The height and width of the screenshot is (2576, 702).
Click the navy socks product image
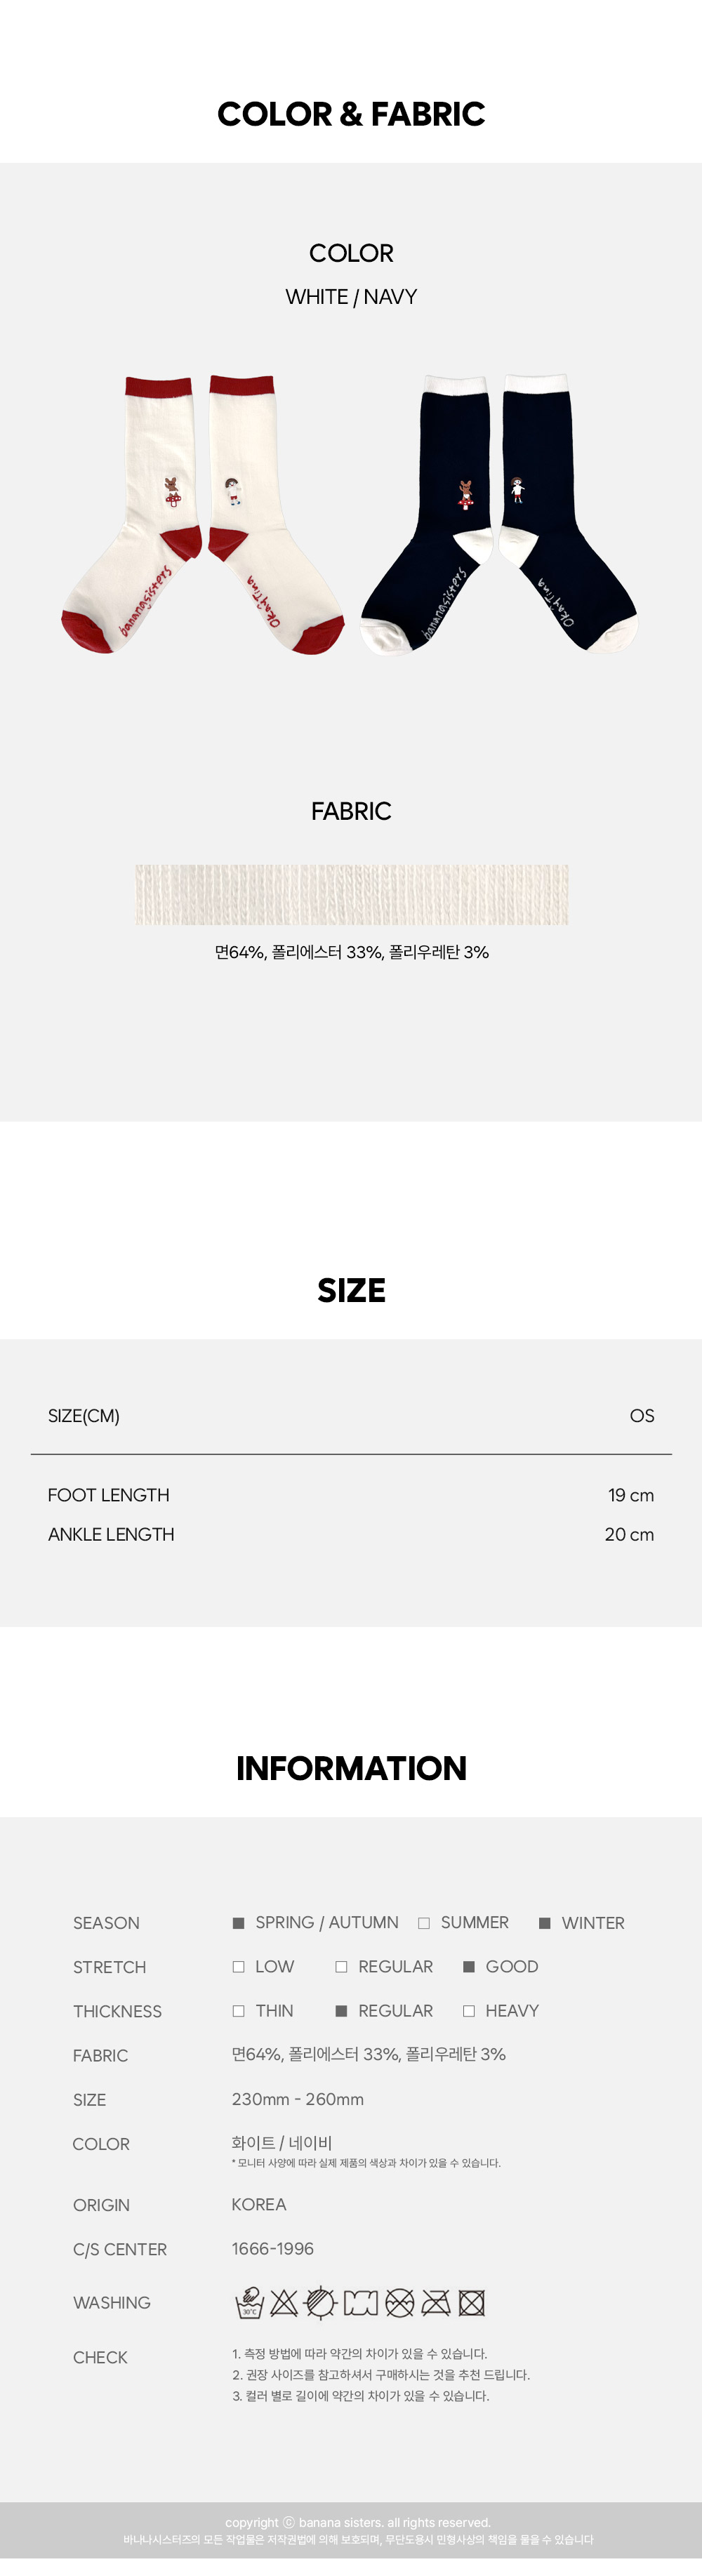click(499, 515)
